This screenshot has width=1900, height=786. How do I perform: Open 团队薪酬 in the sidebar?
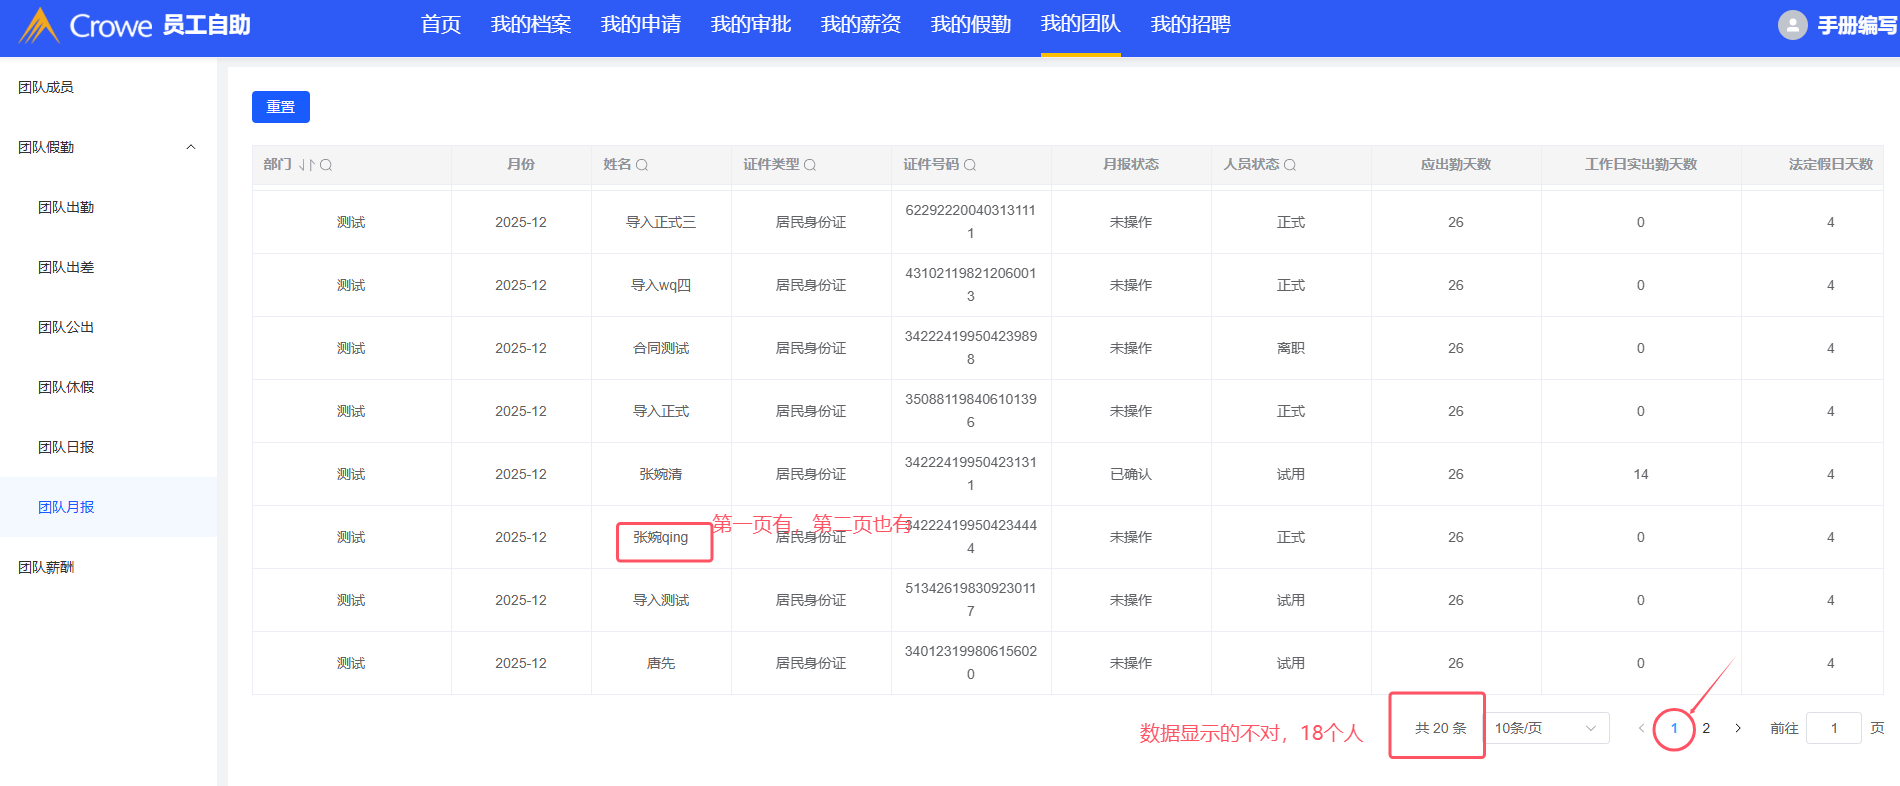point(46,567)
